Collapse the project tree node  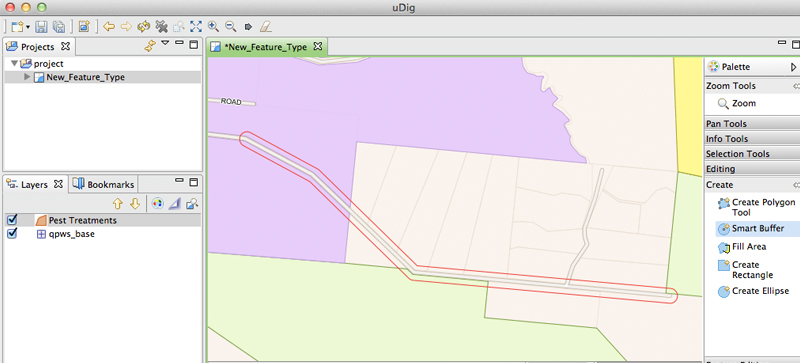[x=14, y=64]
